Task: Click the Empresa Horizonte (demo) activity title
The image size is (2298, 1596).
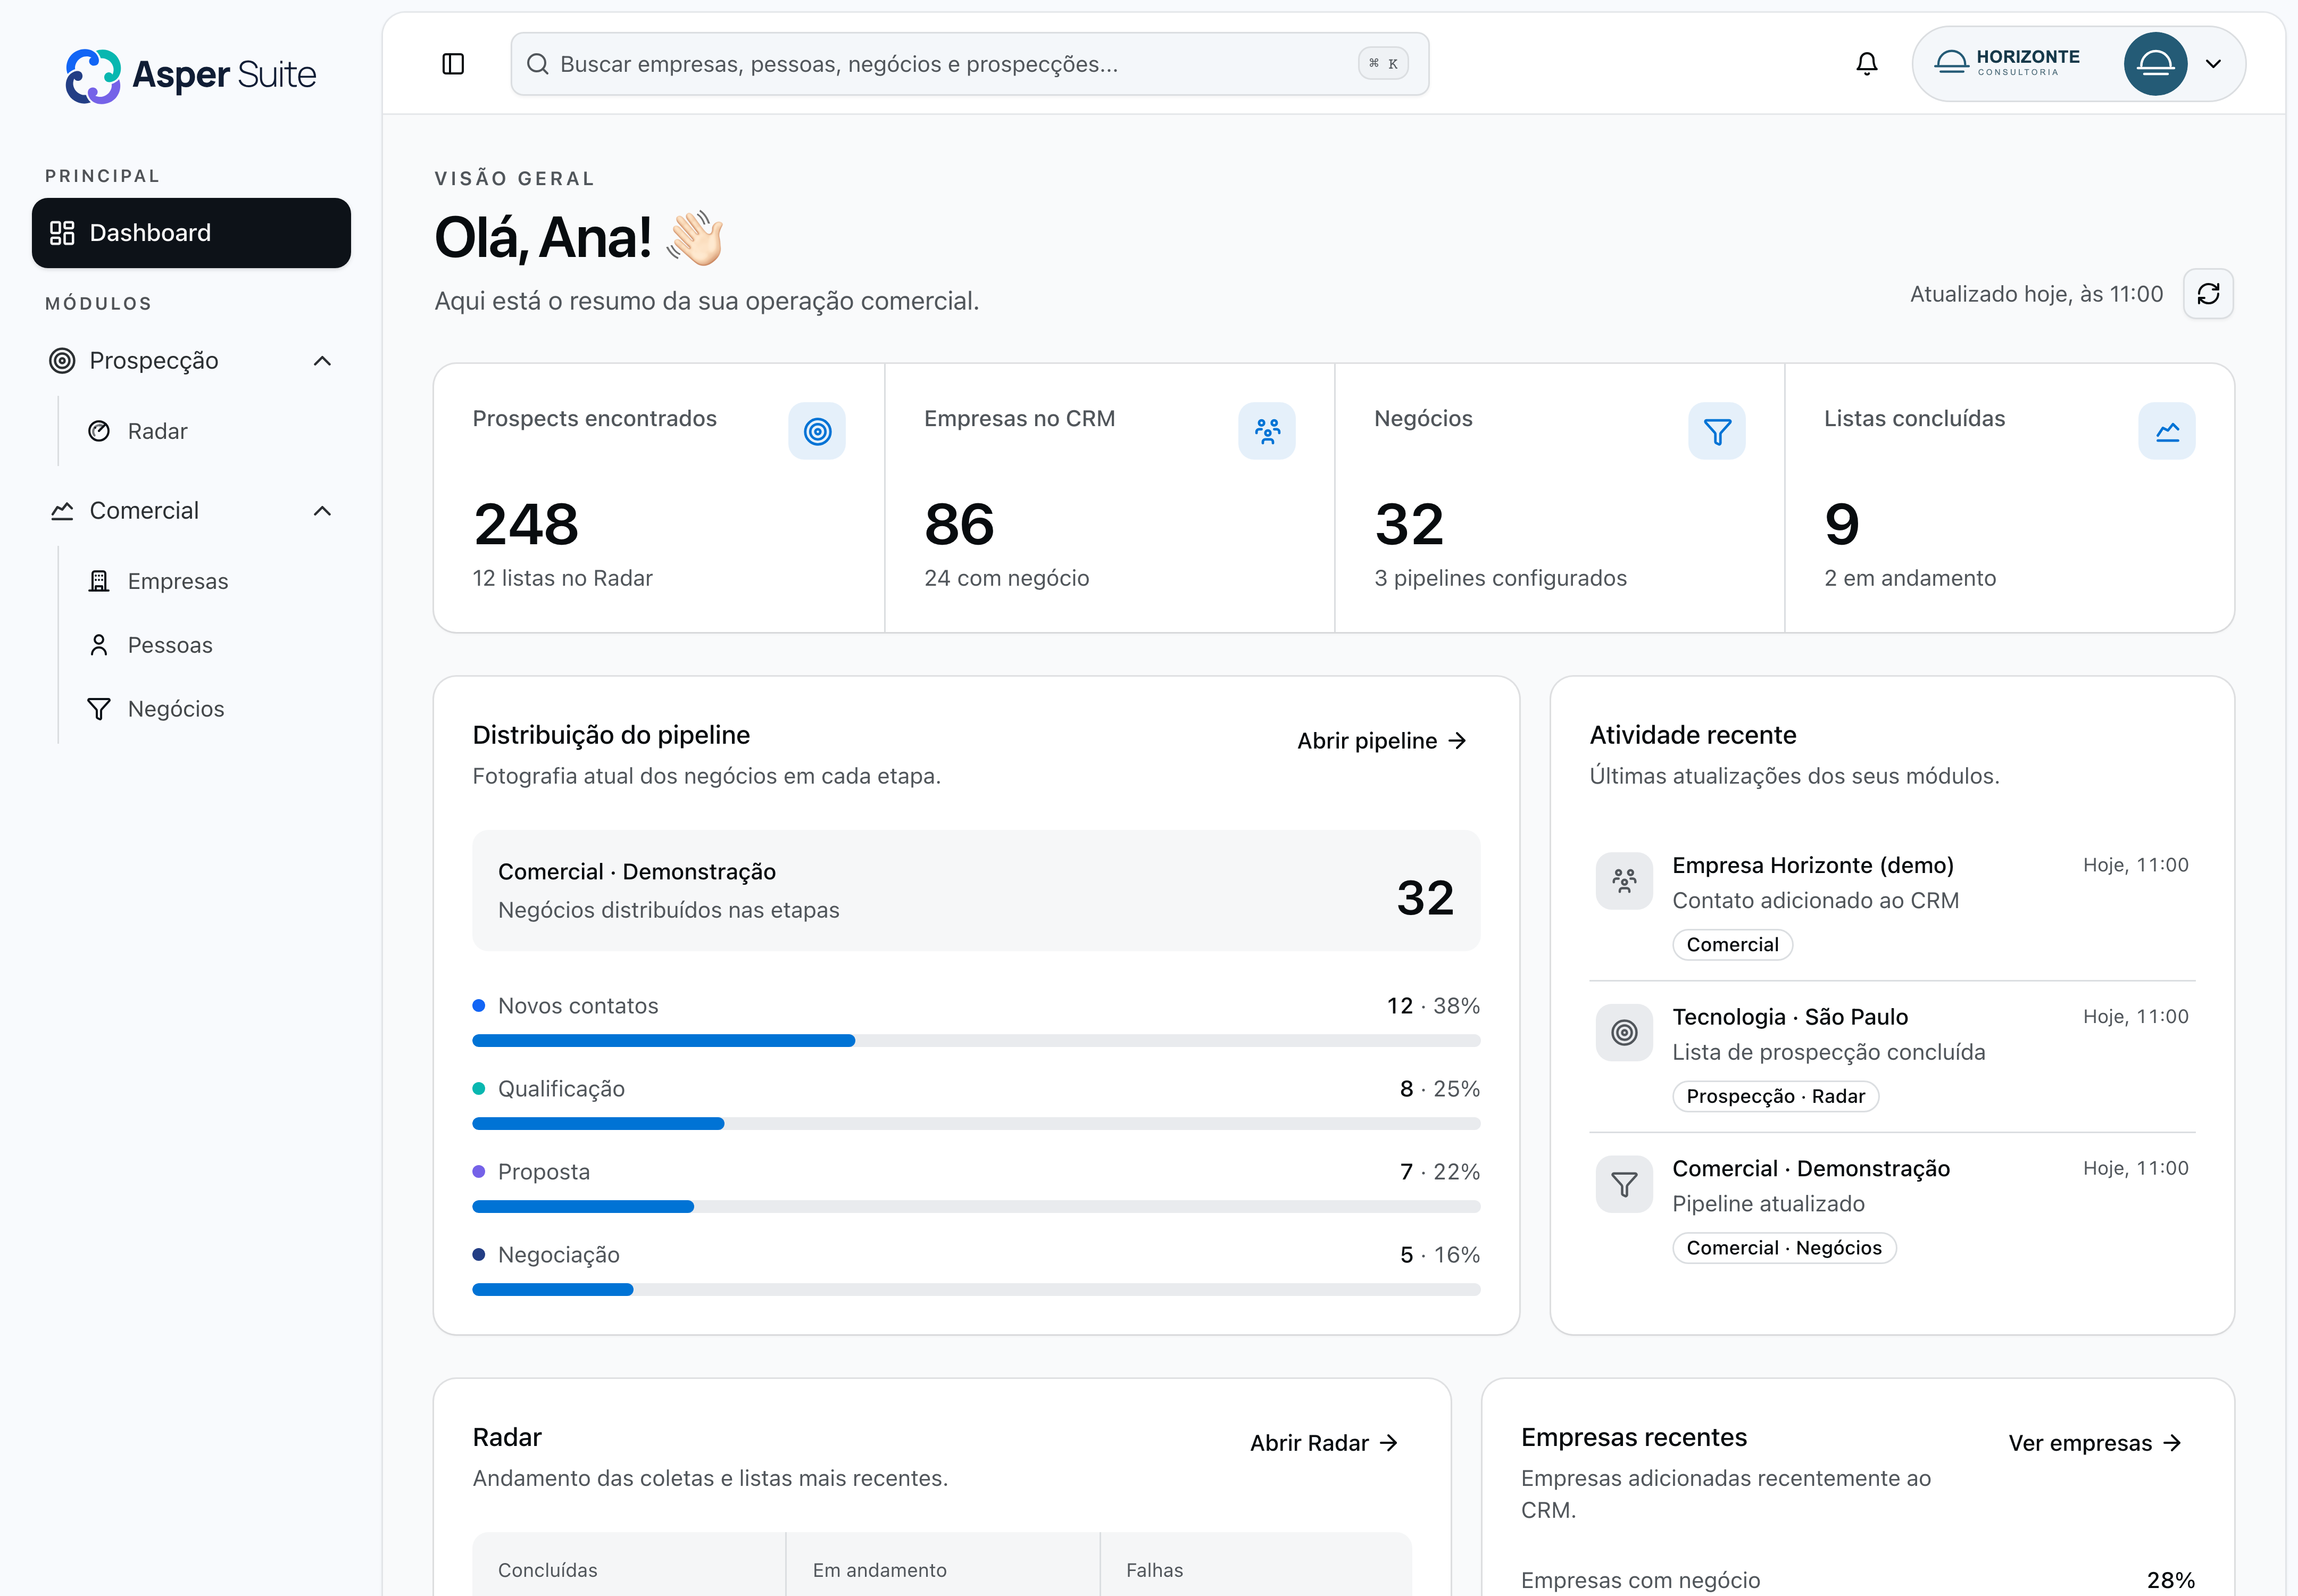Action: (1812, 866)
